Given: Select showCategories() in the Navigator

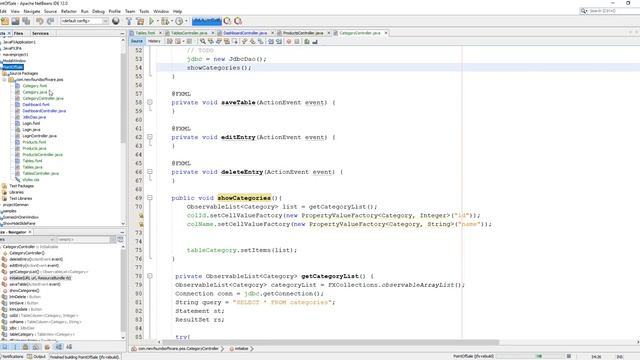Looking at the screenshot, I should (x=24, y=291).
